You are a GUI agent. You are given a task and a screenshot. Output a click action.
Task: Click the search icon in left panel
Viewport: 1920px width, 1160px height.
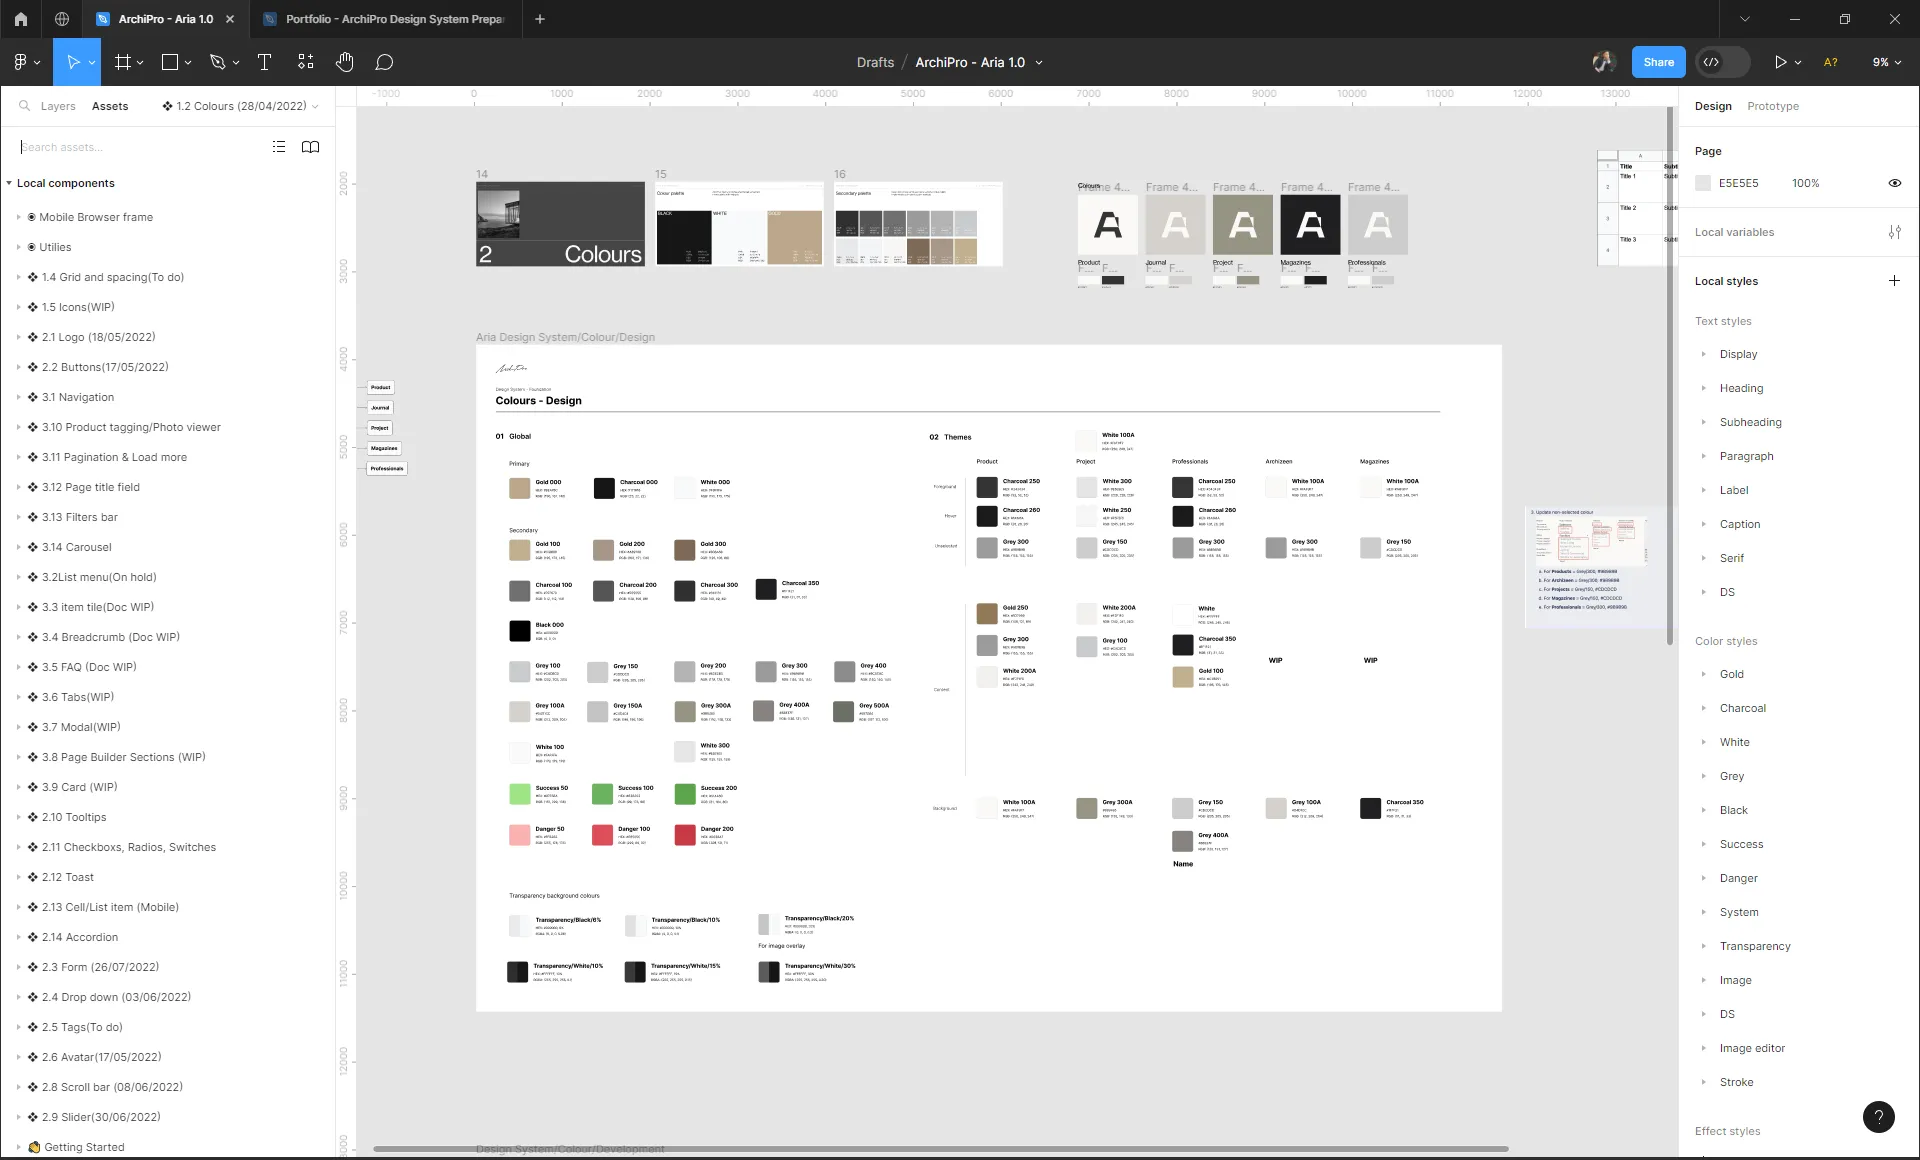click(x=23, y=106)
